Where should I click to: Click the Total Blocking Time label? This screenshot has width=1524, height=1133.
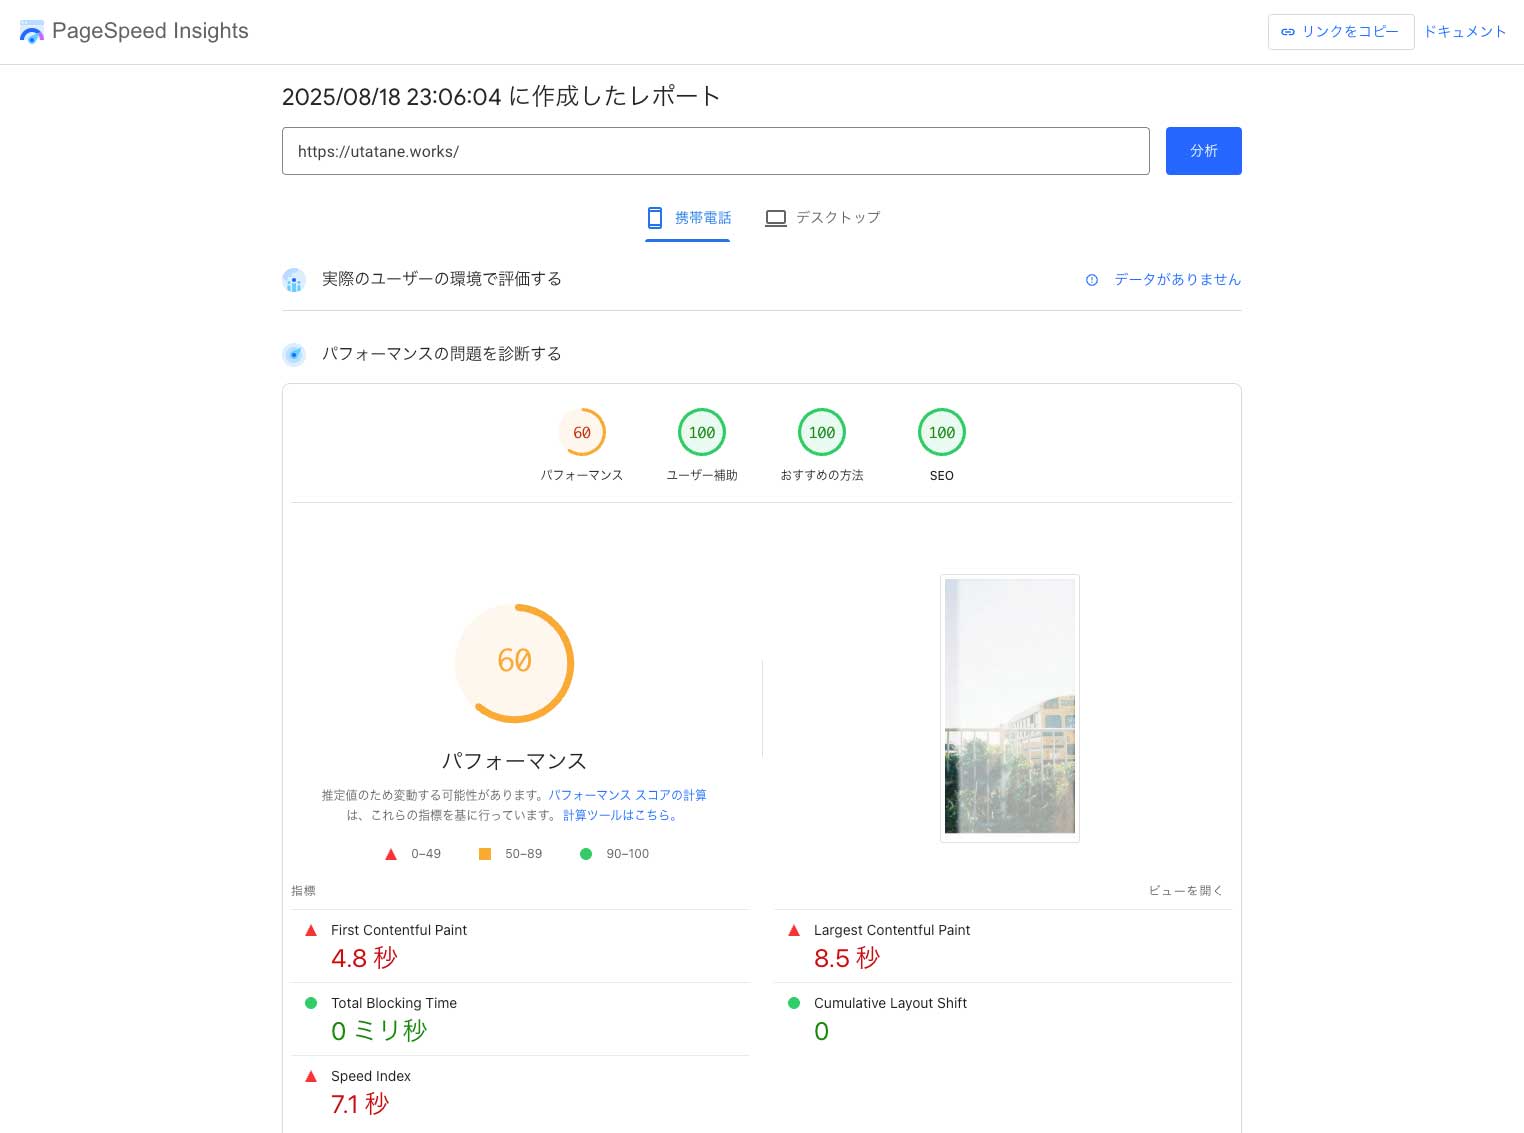(394, 1003)
